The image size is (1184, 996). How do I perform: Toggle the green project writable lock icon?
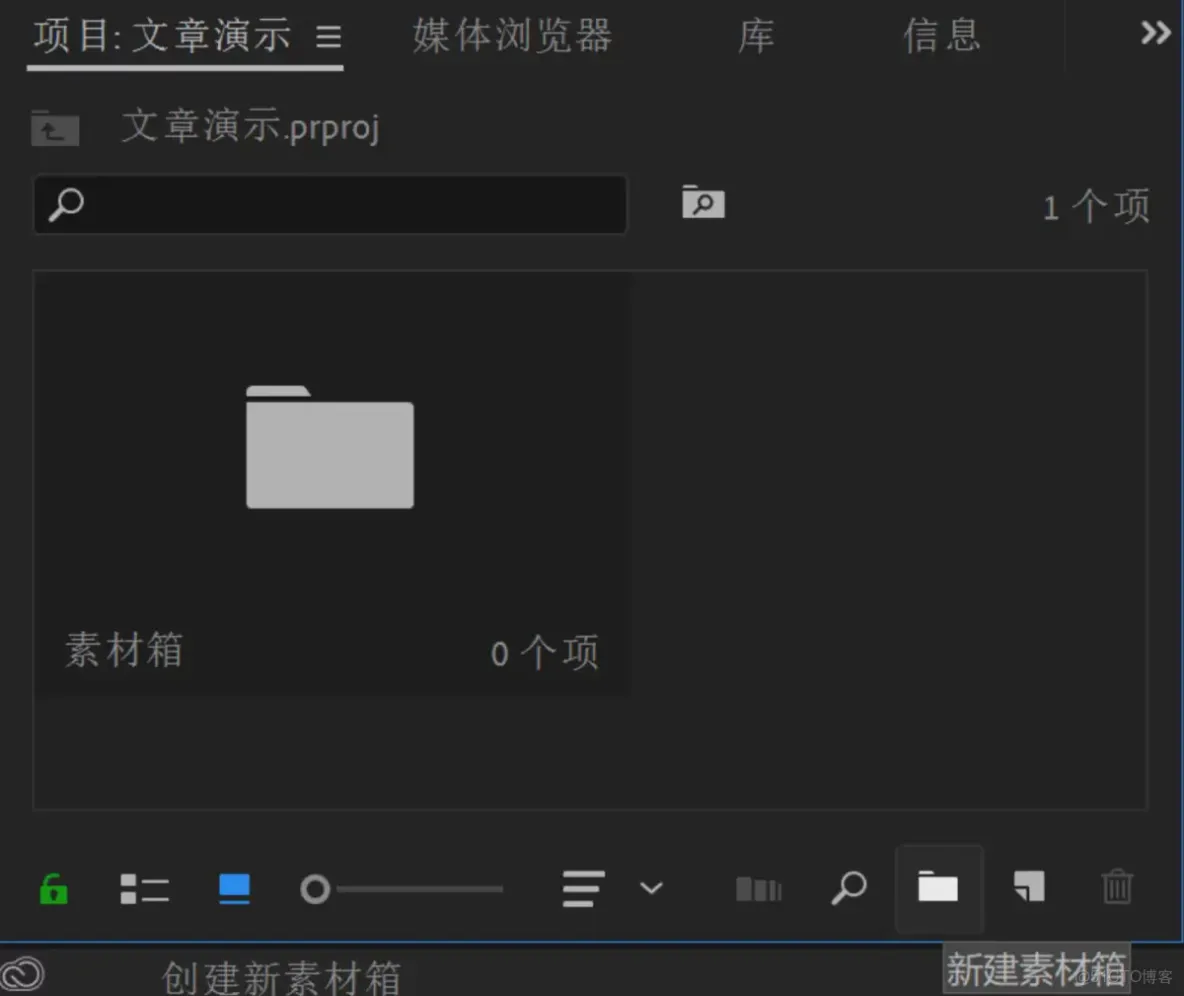[x=53, y=888]
